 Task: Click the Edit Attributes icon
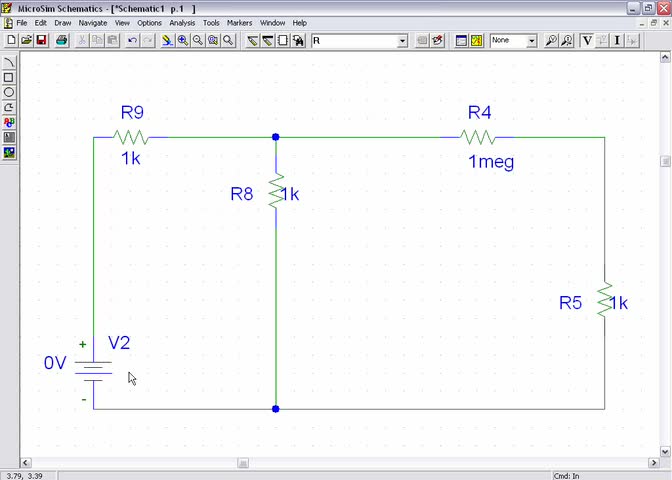[422, 40]
